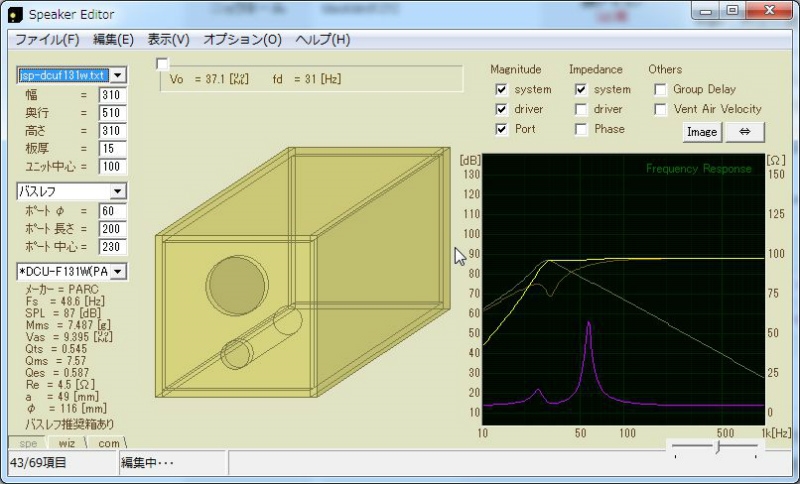
Task: Open the DCU-F131W driver selection dropdown
Action: tap(118, 272)
